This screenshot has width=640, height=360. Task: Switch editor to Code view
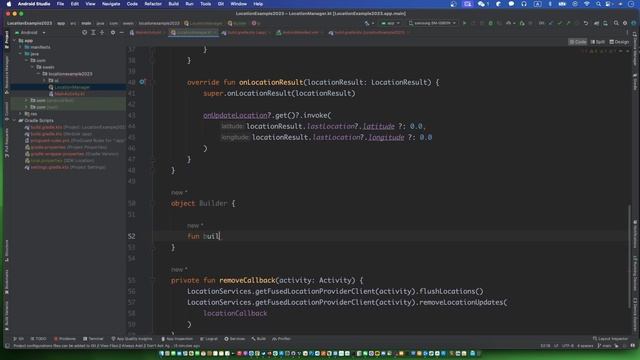click(x=578, y=42)
